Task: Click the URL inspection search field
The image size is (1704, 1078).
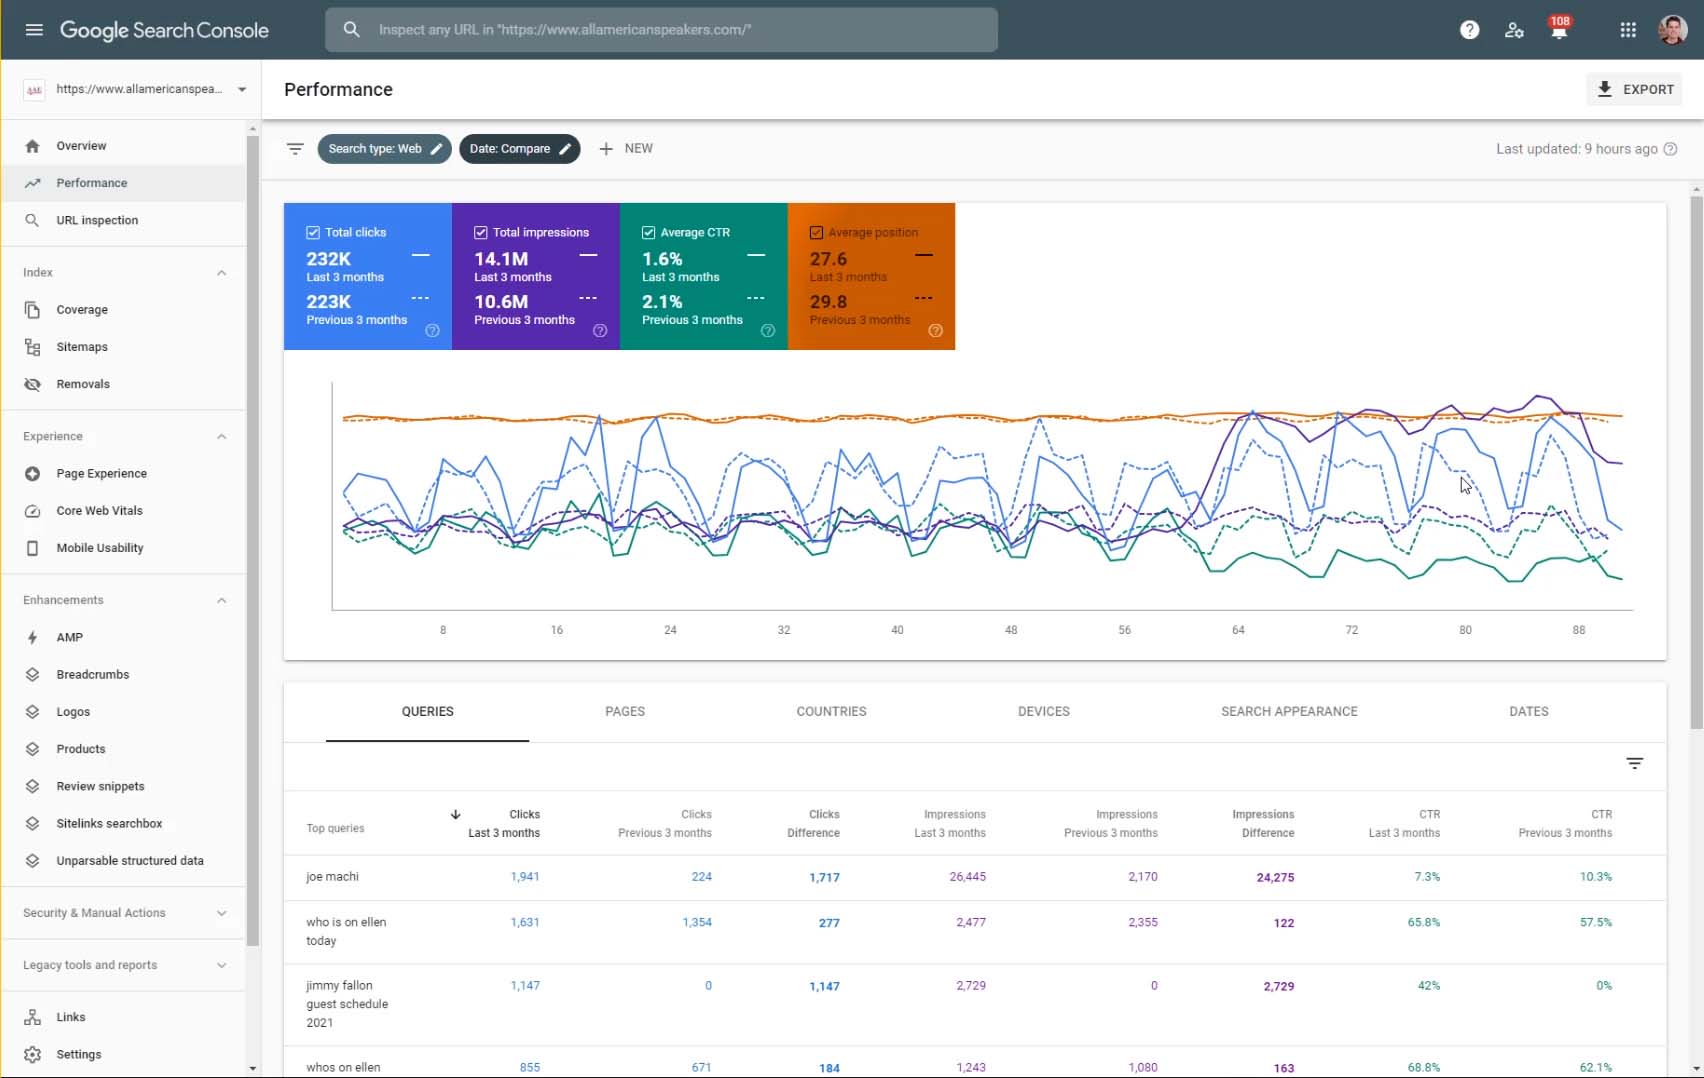Action: pos(661,30)
